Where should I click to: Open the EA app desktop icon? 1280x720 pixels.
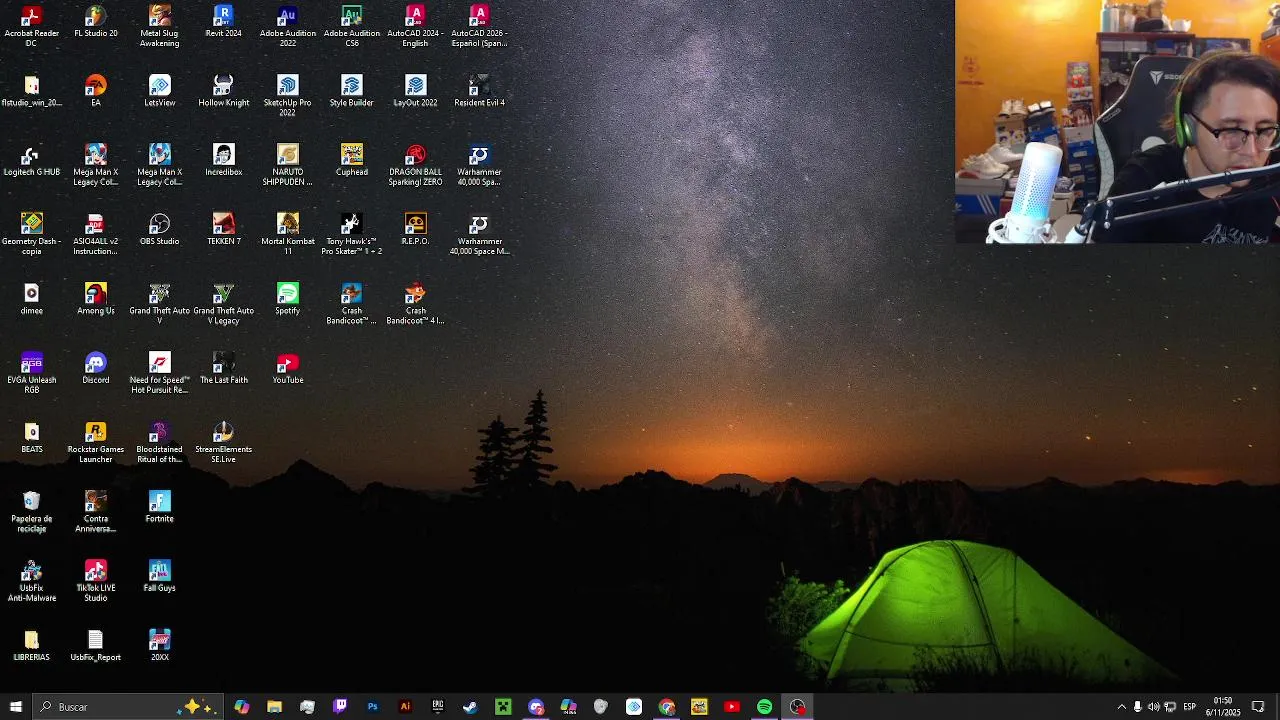tap(96, 91)
